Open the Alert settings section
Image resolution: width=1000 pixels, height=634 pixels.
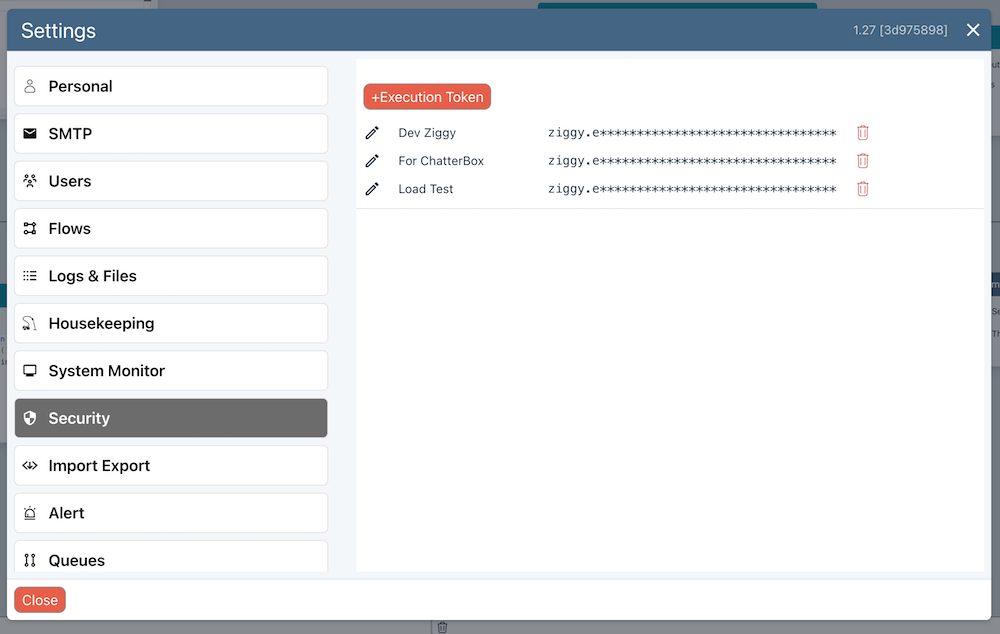point(171,513)
